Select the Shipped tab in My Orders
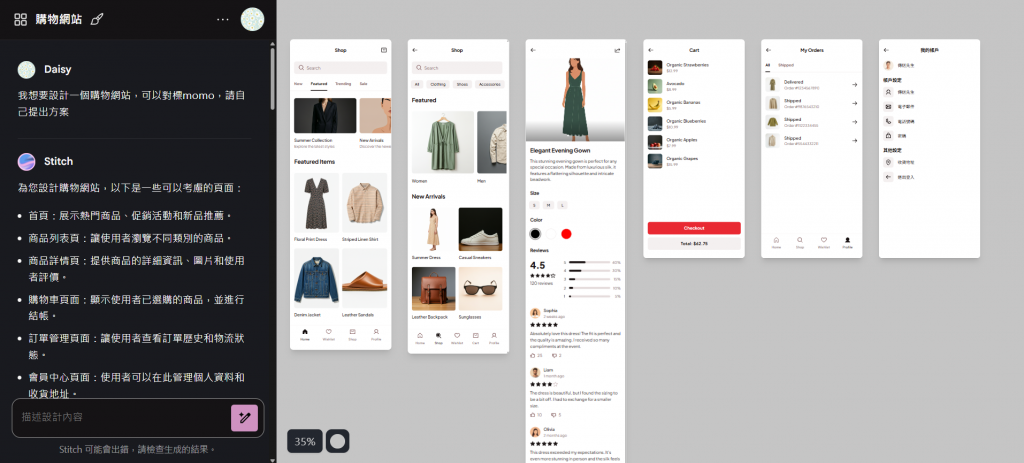The width and height of the screenshot is (1024, 463). tap(786, 65)
